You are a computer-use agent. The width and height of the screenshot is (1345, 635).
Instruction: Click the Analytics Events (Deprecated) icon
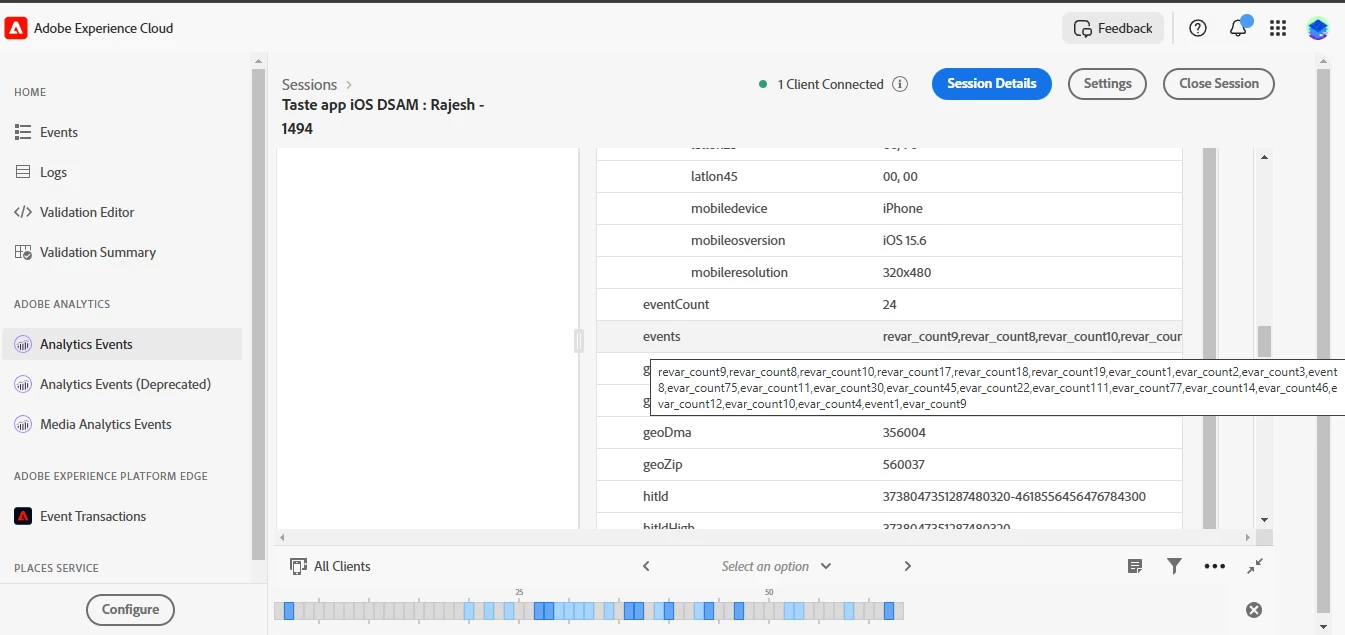pos(23,384)
